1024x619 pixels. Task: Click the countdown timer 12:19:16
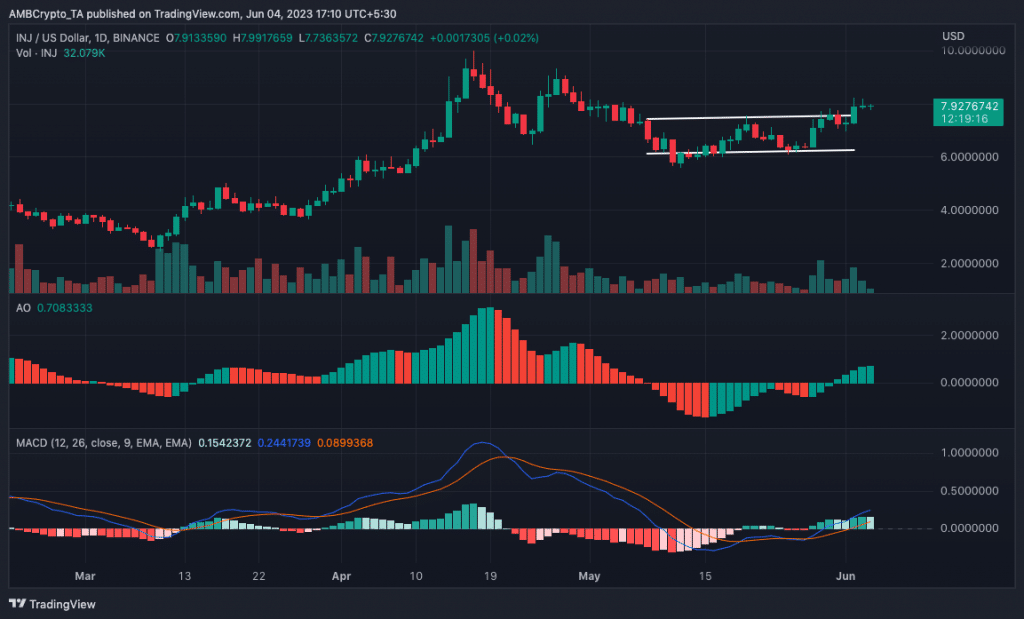965,119
